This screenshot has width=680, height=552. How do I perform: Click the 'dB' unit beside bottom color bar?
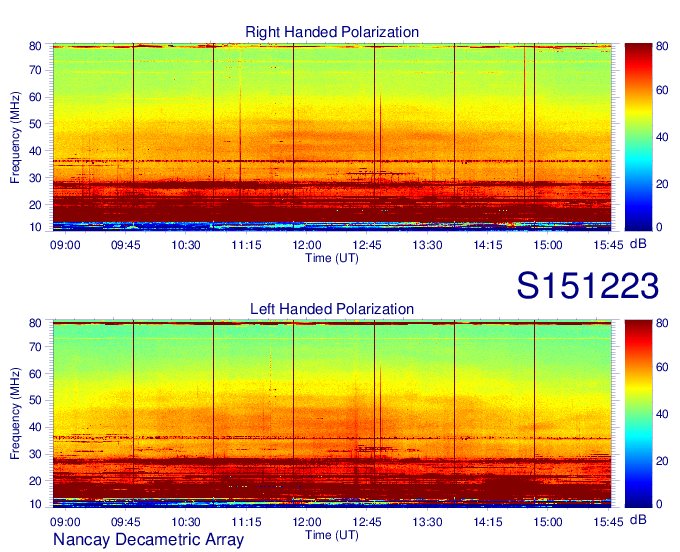(x=638, y=520)
